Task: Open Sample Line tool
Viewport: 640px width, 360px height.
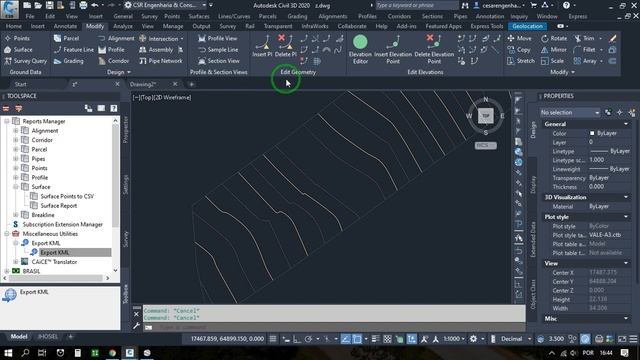Action: [x=218, y=50]
